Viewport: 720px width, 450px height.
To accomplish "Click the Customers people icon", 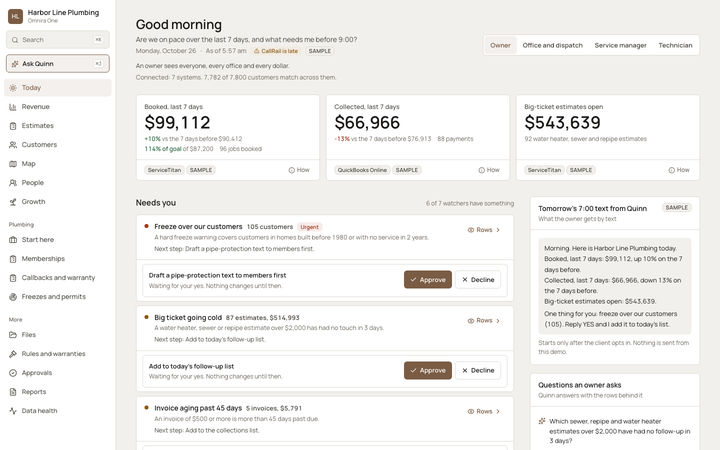I will (x=13, y=145).
